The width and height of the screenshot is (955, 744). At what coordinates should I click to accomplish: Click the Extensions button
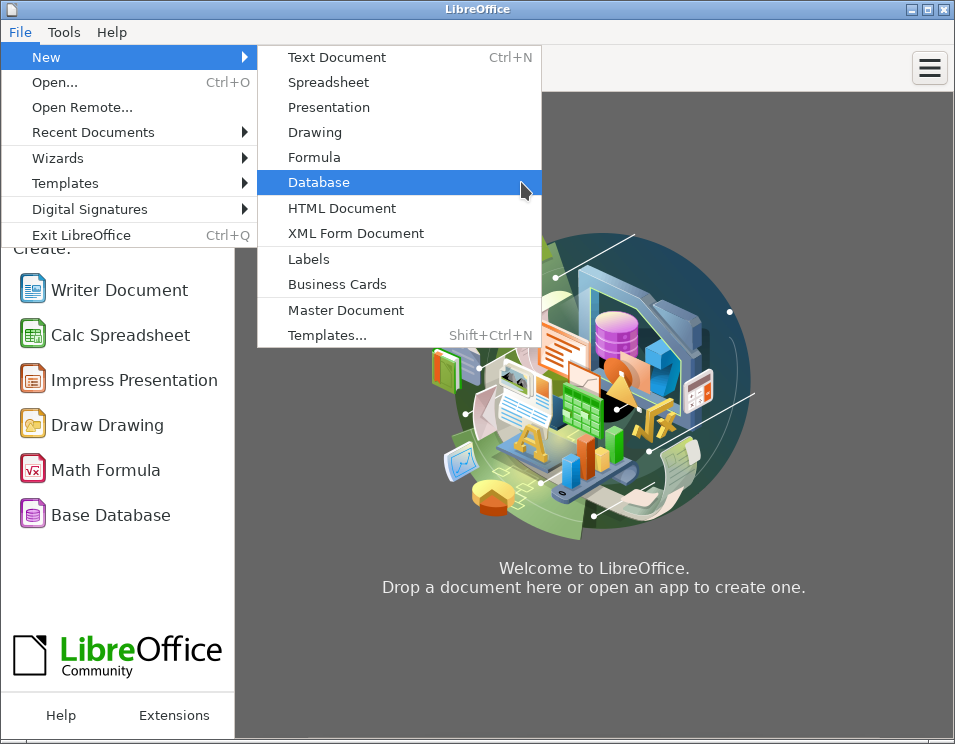[174, 715]
